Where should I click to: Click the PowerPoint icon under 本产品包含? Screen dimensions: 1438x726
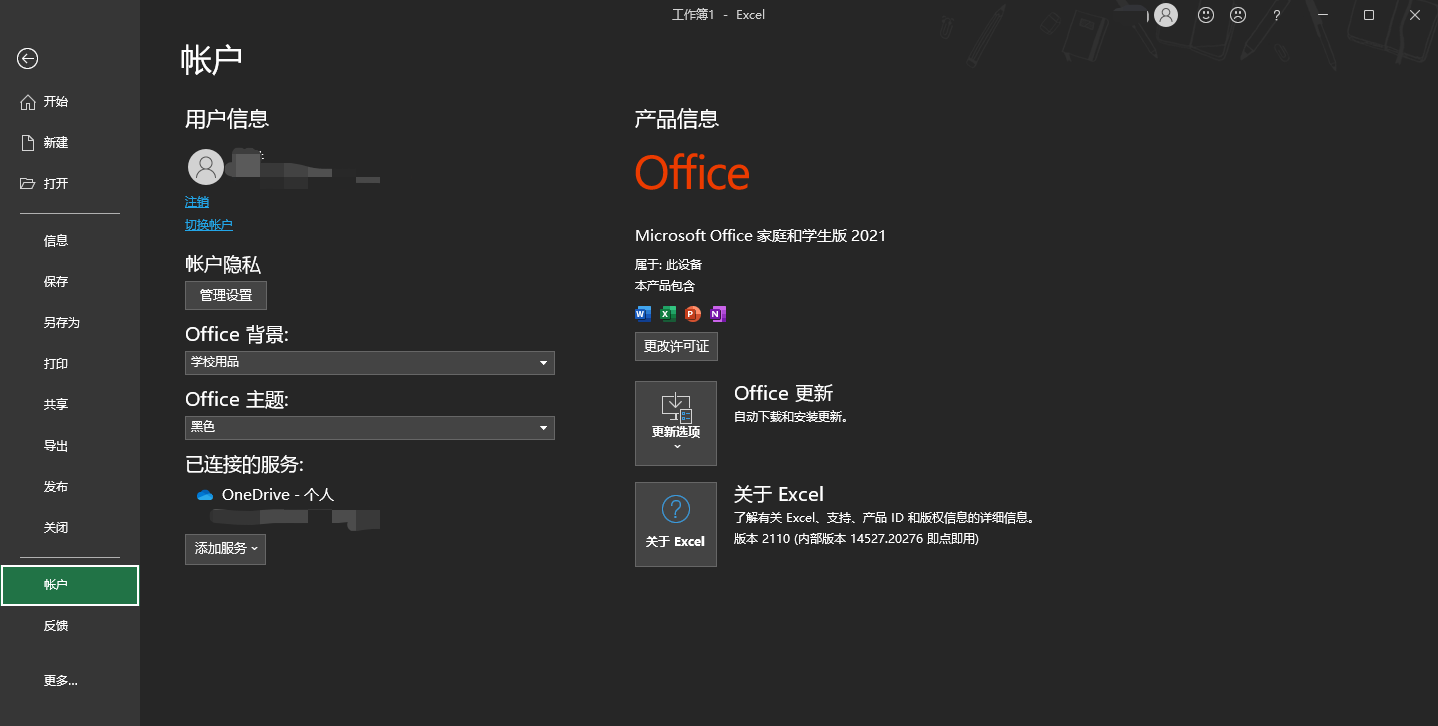(693, 314)
